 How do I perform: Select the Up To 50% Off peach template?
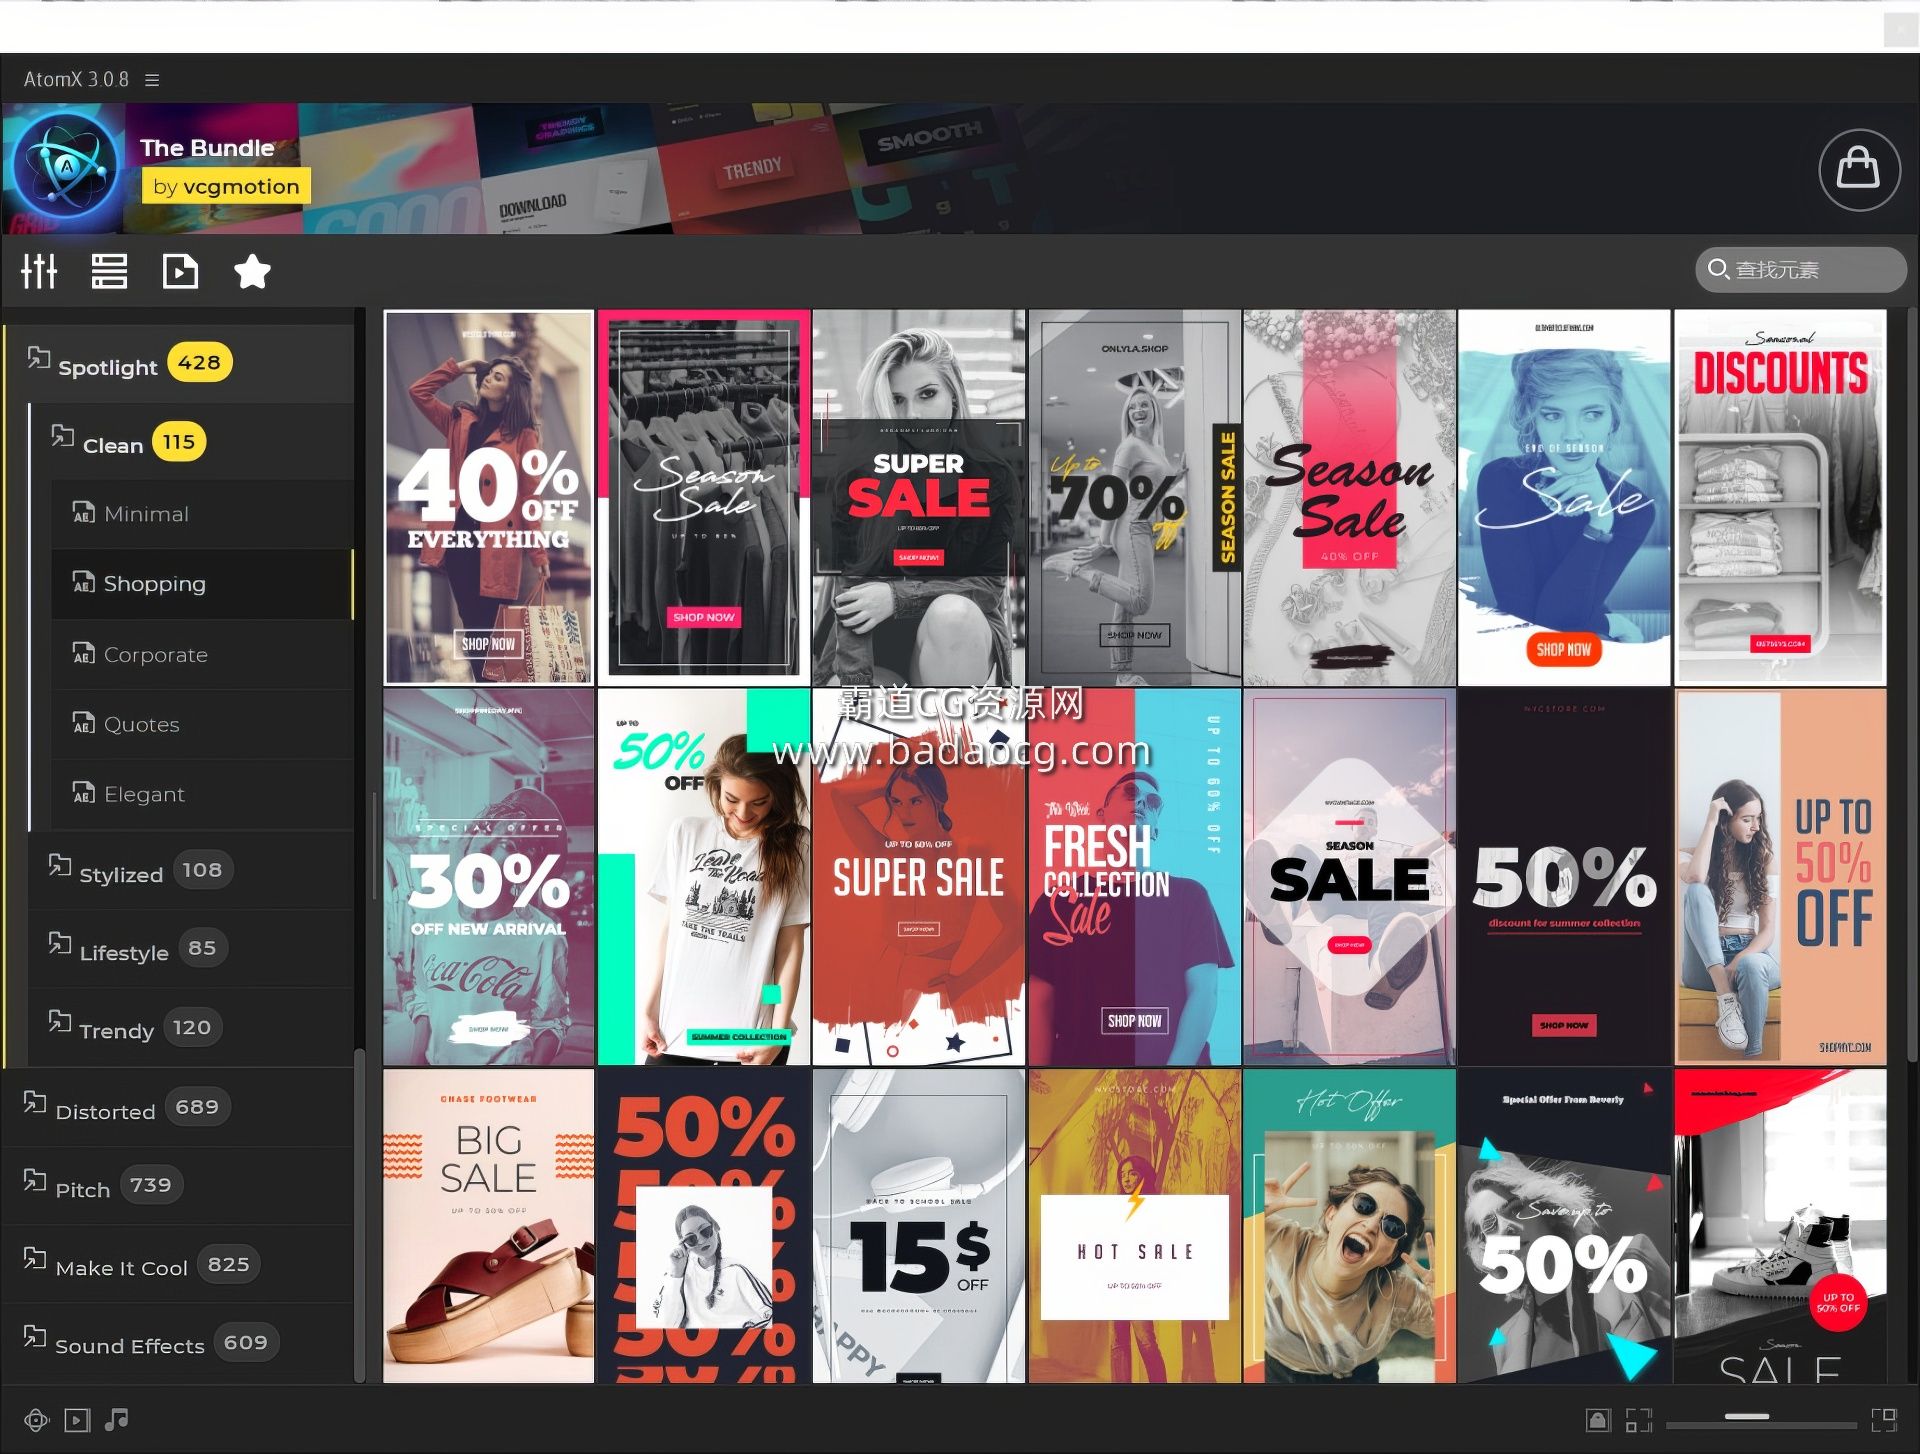1781,877
